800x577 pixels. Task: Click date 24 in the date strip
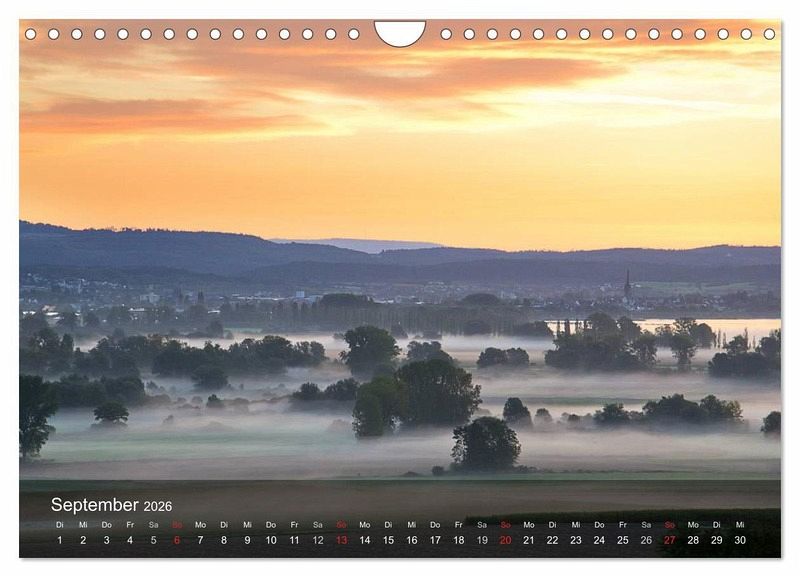[x=599, y=540]
